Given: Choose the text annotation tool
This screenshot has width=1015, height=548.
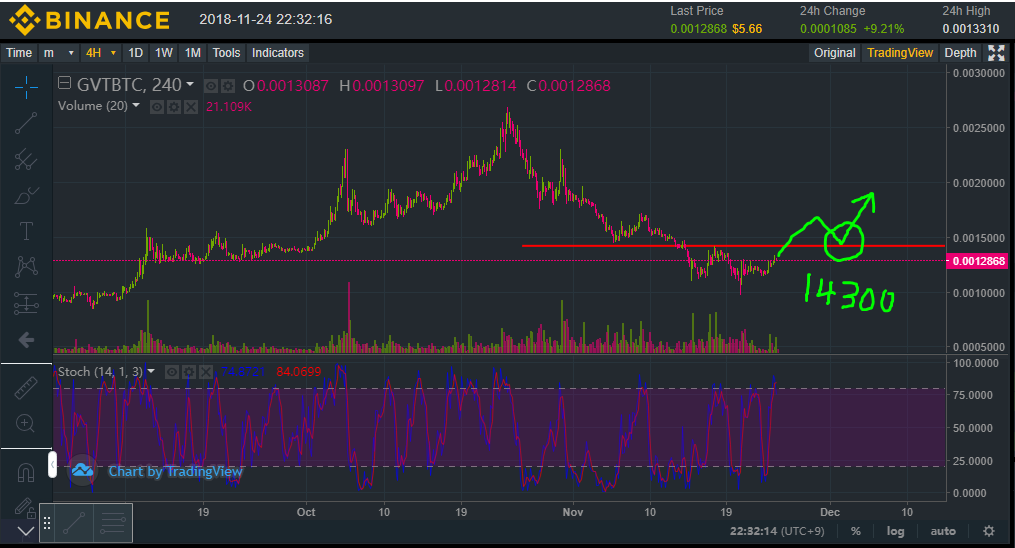Looking at the screenshot, I should coord(26,231).
